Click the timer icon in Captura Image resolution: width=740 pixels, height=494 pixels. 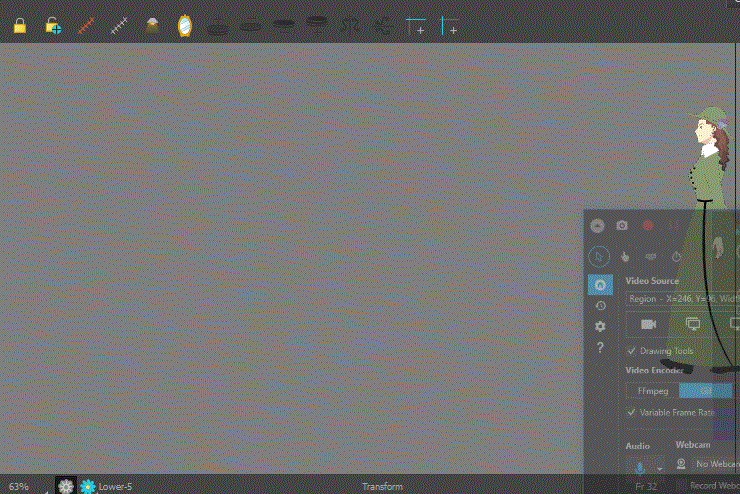(676, 257)
